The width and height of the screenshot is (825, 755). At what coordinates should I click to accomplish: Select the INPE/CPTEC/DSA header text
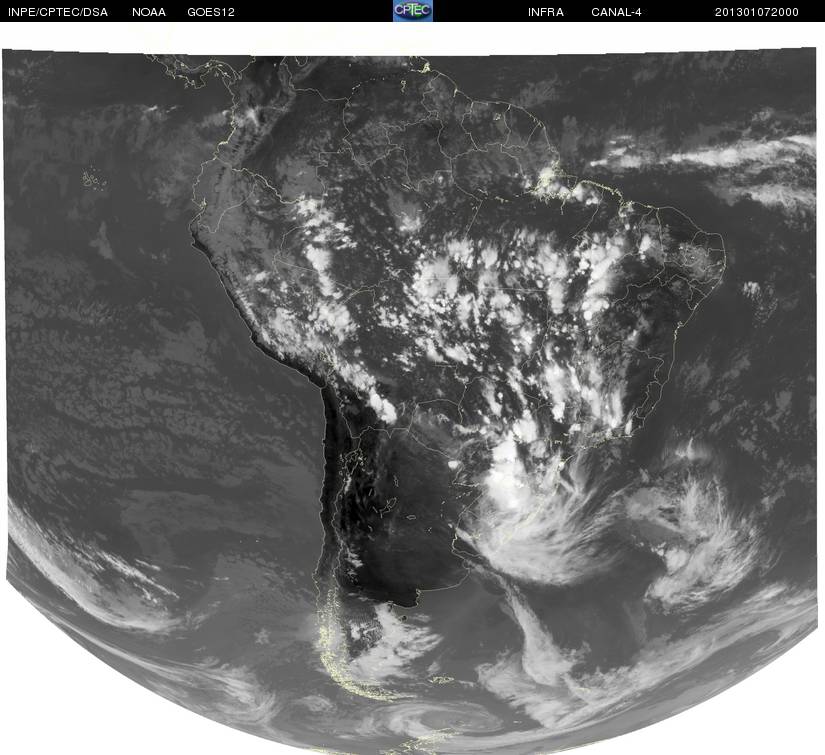(x=58, y=12)
